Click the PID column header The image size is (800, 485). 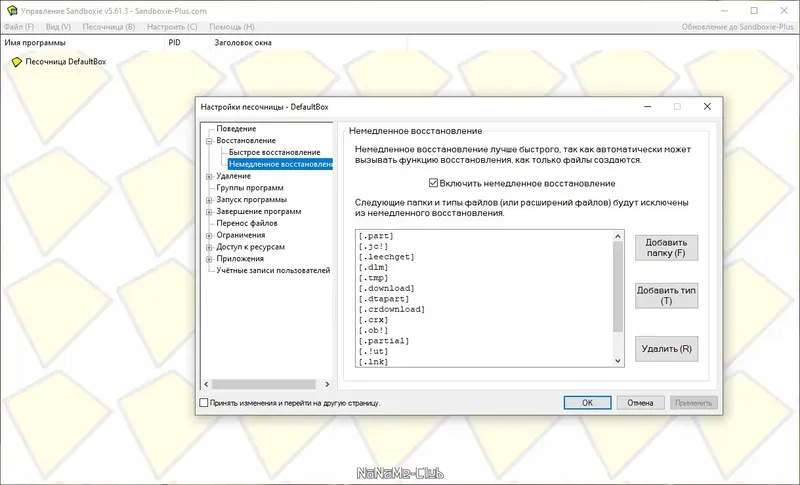pyautogui.click(x=186, y=43)
